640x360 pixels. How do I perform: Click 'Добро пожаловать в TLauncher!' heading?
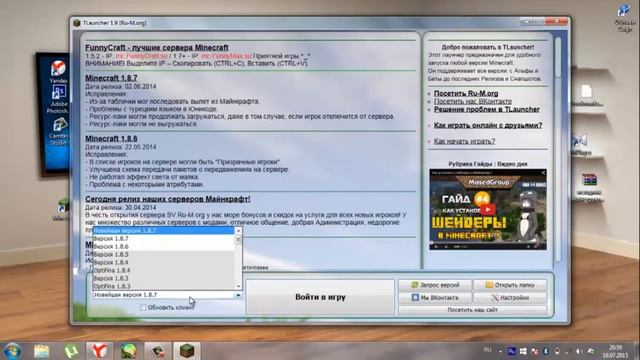coord(488,47)
